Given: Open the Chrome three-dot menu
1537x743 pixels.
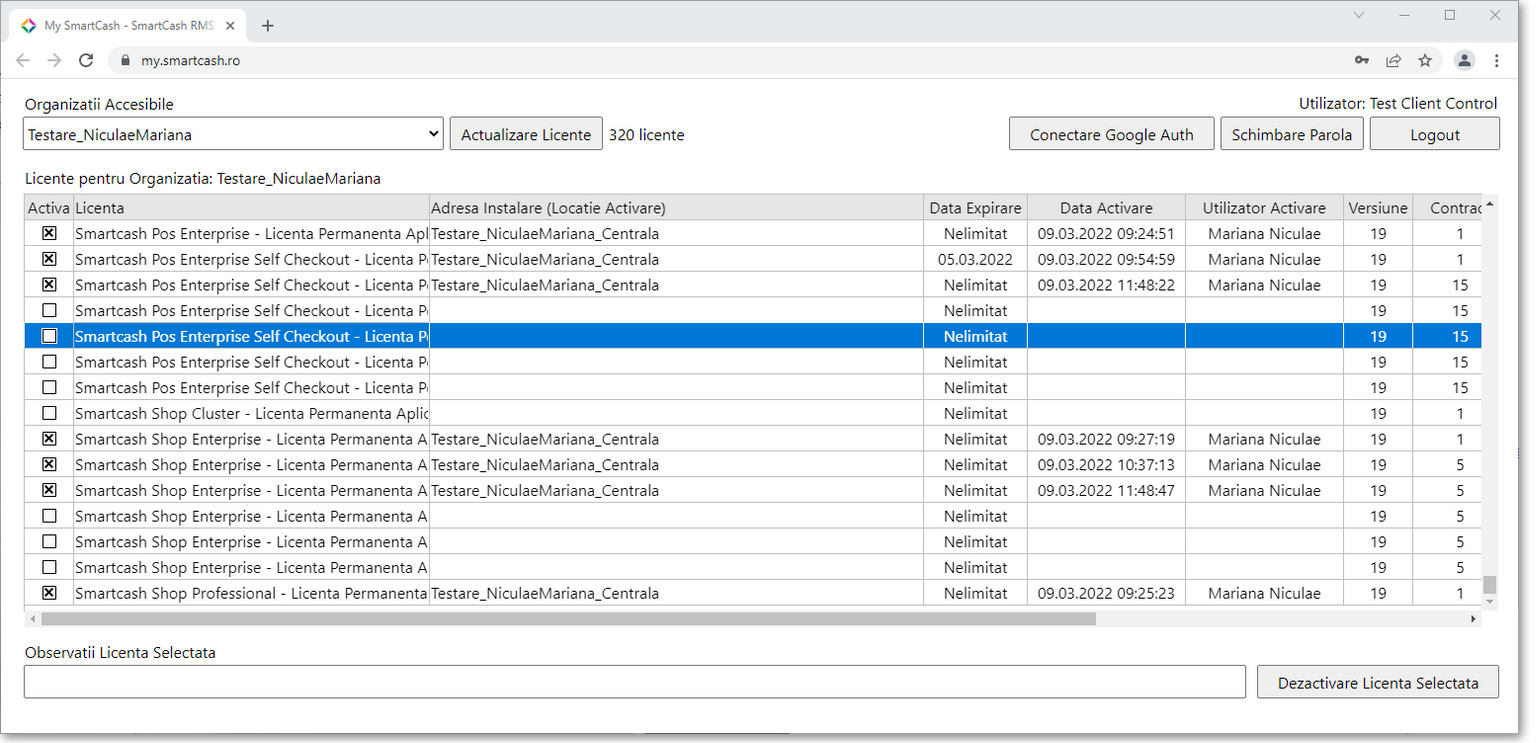Looking at the screenshot, I should 1497,60.
